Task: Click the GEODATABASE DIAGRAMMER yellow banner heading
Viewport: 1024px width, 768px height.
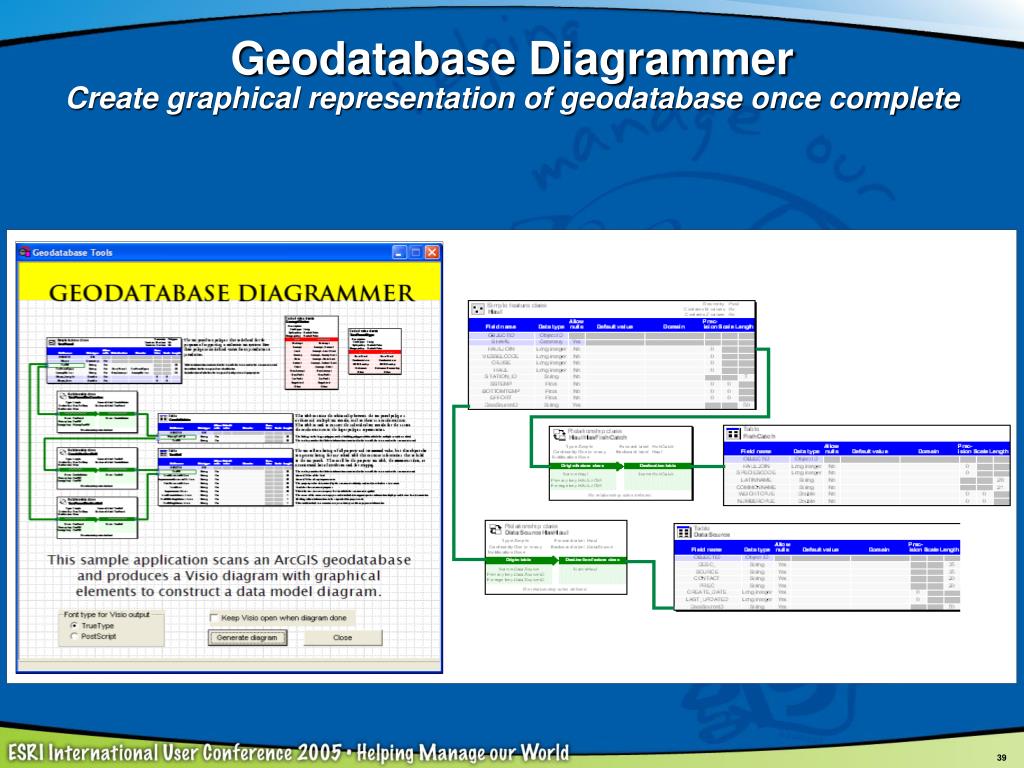Action: click(x=232, y=293)
